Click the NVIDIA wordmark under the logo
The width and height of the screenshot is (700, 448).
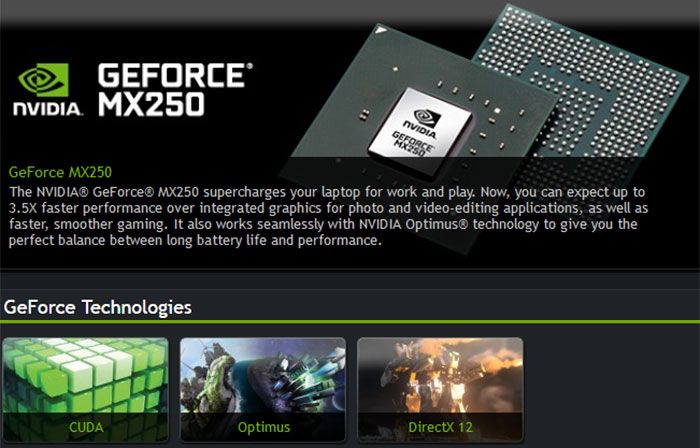tap(48, 109)
